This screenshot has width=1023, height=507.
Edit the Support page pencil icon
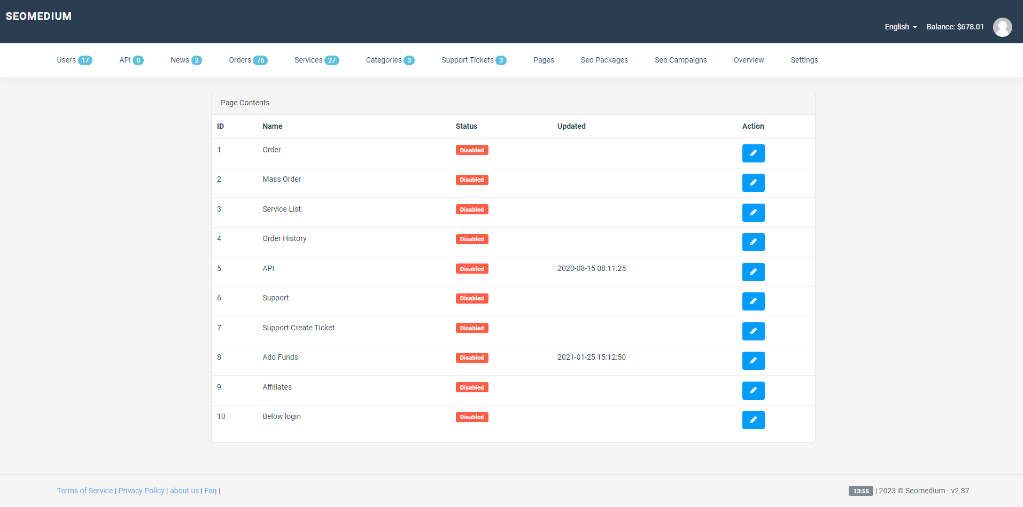(753, 301)
